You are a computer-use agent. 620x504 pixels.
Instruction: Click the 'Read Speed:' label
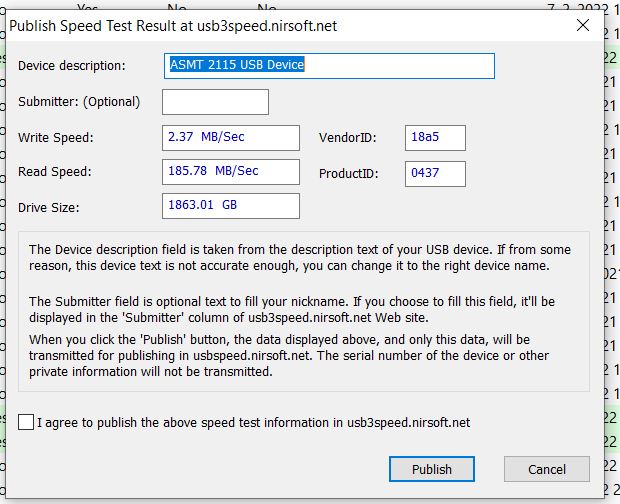(x=55, y=172)
